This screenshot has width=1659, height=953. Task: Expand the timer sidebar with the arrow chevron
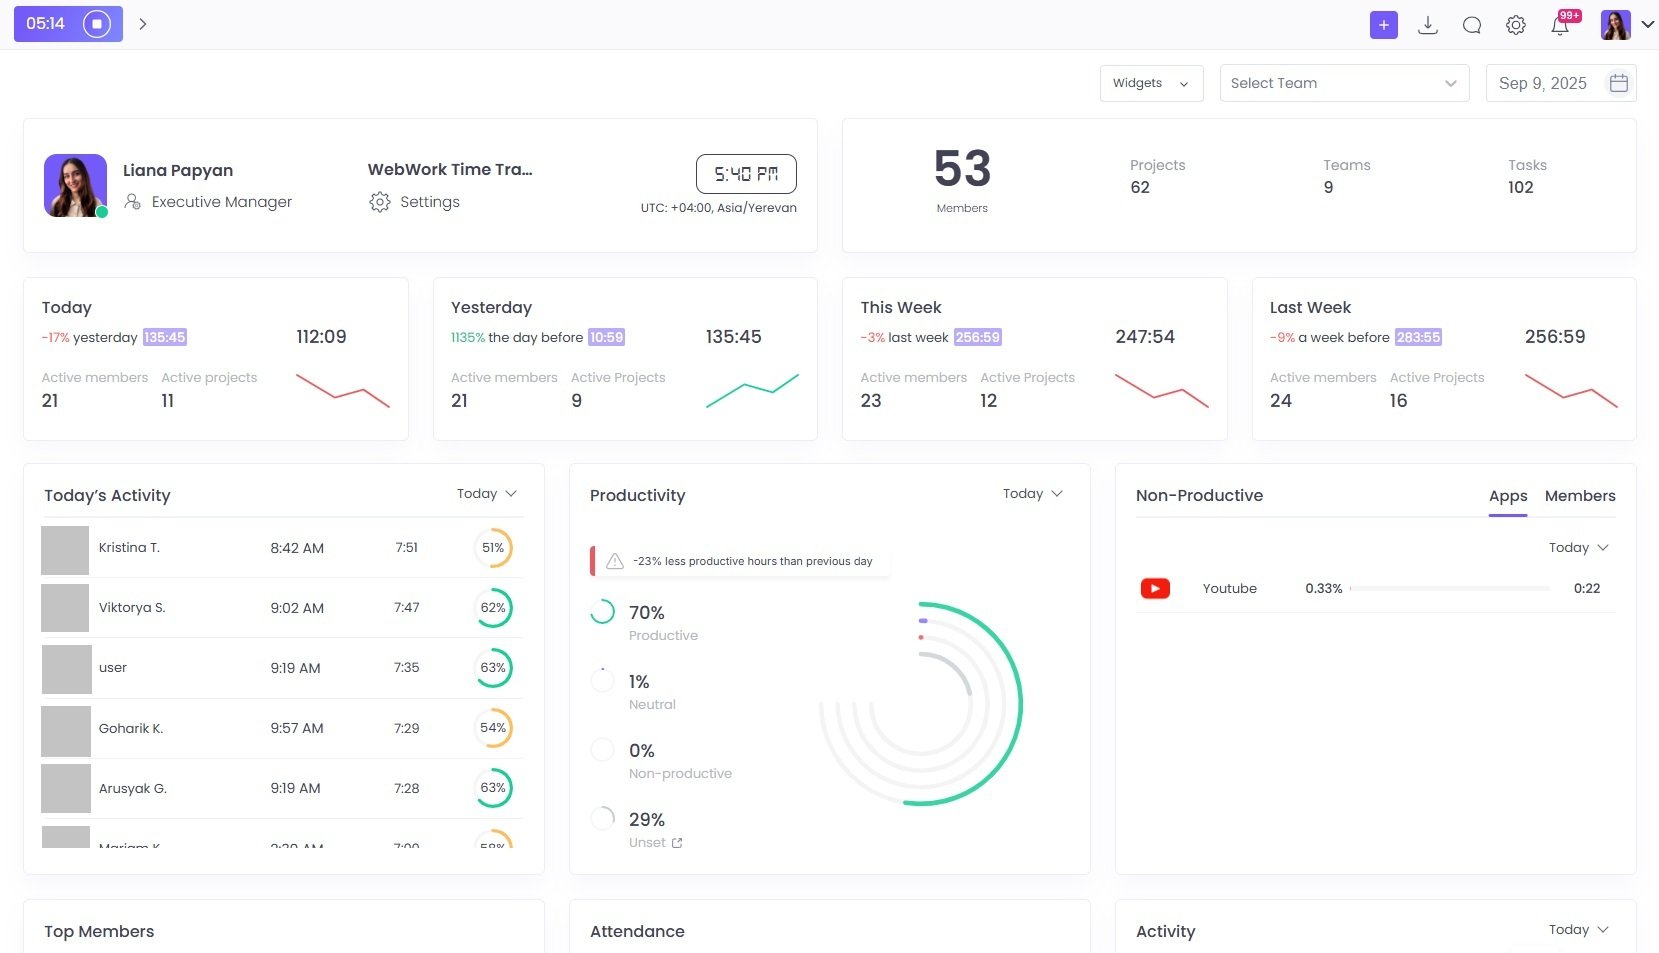click(x=143, y=23)
